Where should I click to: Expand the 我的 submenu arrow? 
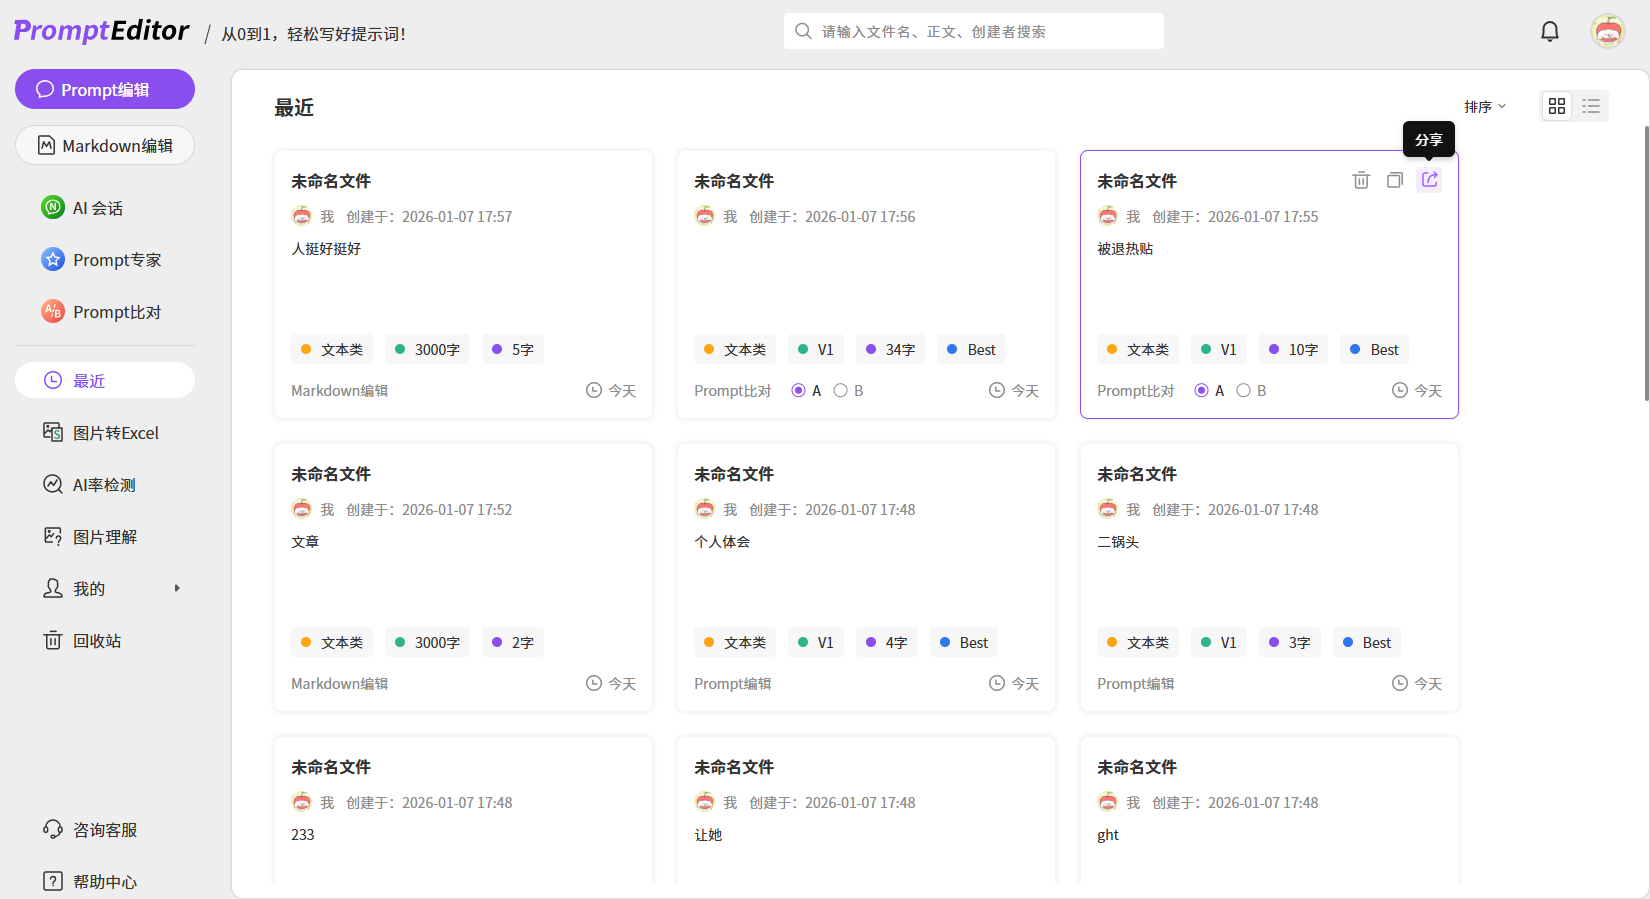[177, 588]
